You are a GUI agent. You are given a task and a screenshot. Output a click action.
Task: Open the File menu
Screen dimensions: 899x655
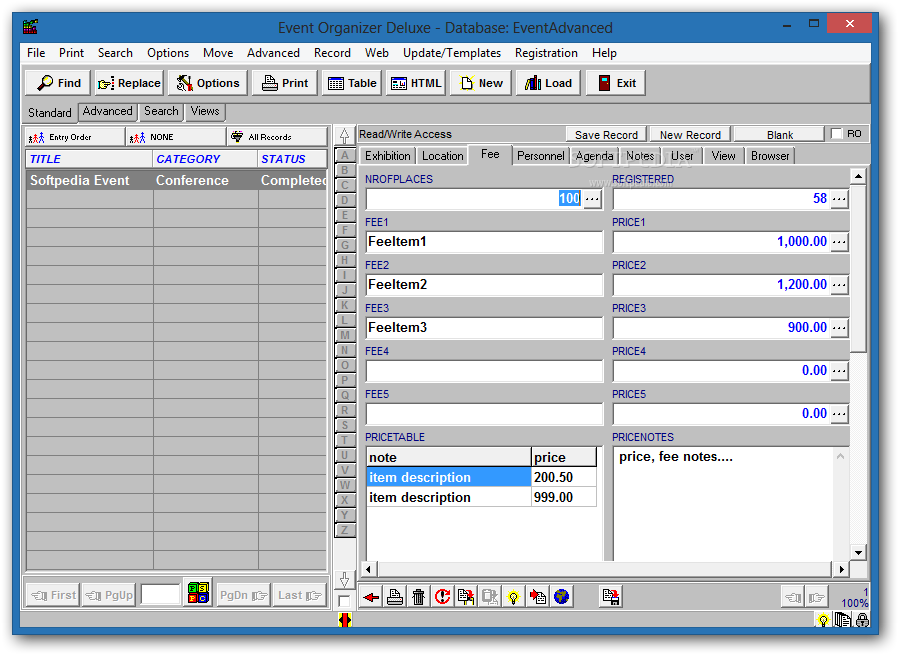36,53
